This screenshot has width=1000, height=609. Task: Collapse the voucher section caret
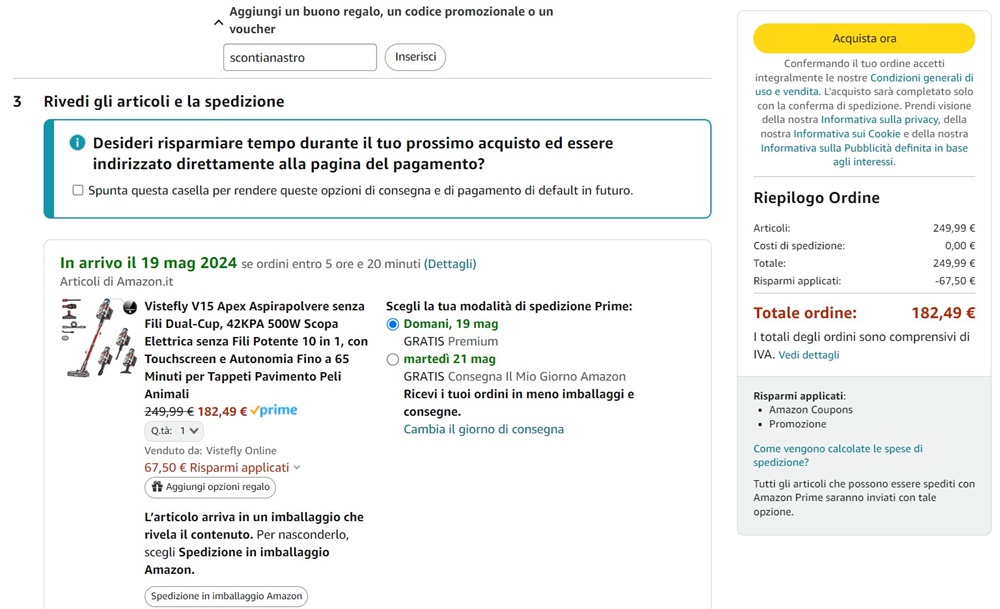218,22
